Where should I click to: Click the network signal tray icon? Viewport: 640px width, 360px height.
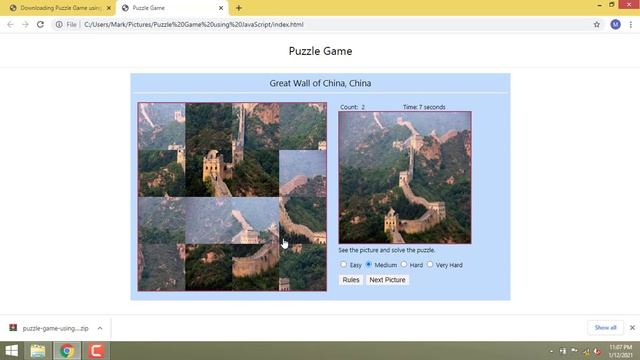tap(586, 351)
